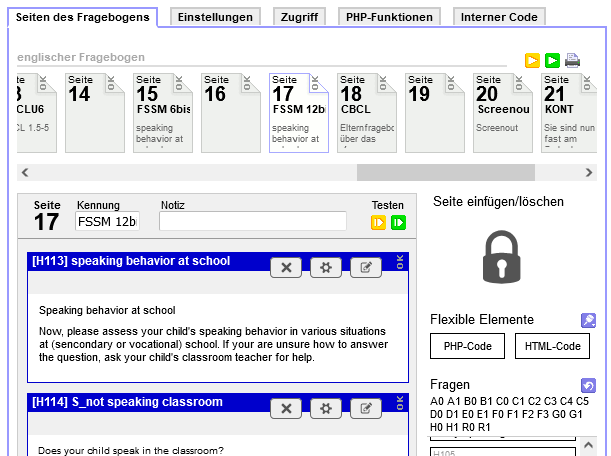Test page 17 with green play icon
The image size is (611, 456).
pyautogui.click(x=398, y=223)
